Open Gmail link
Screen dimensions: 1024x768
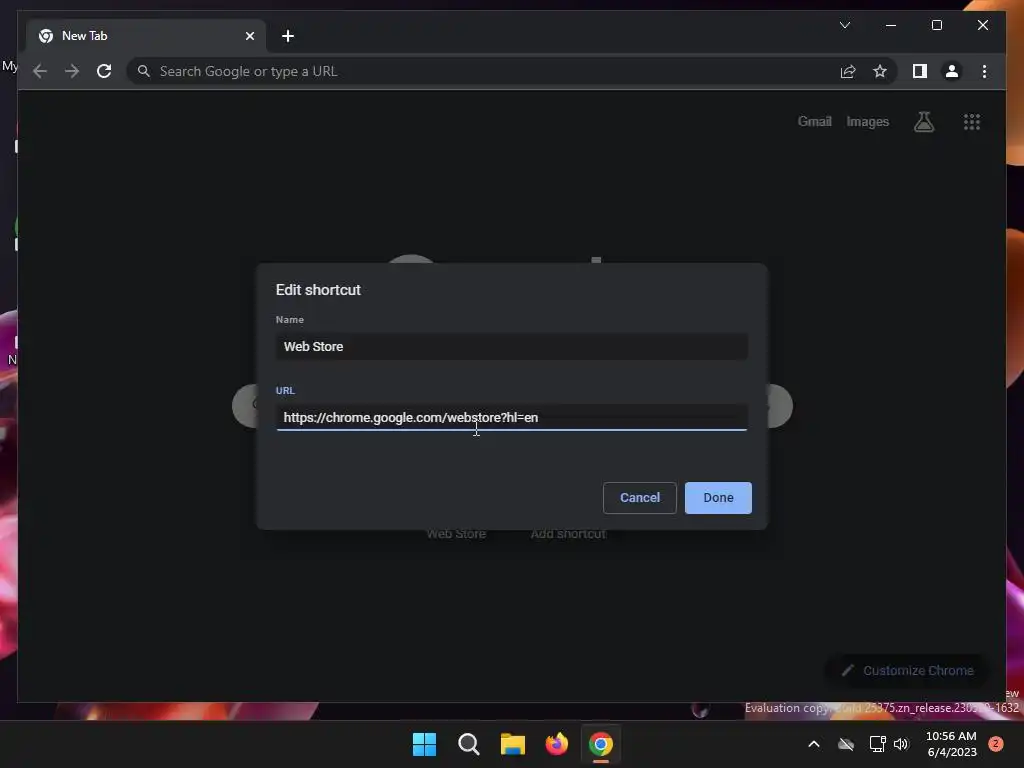(x=814, y=121)
